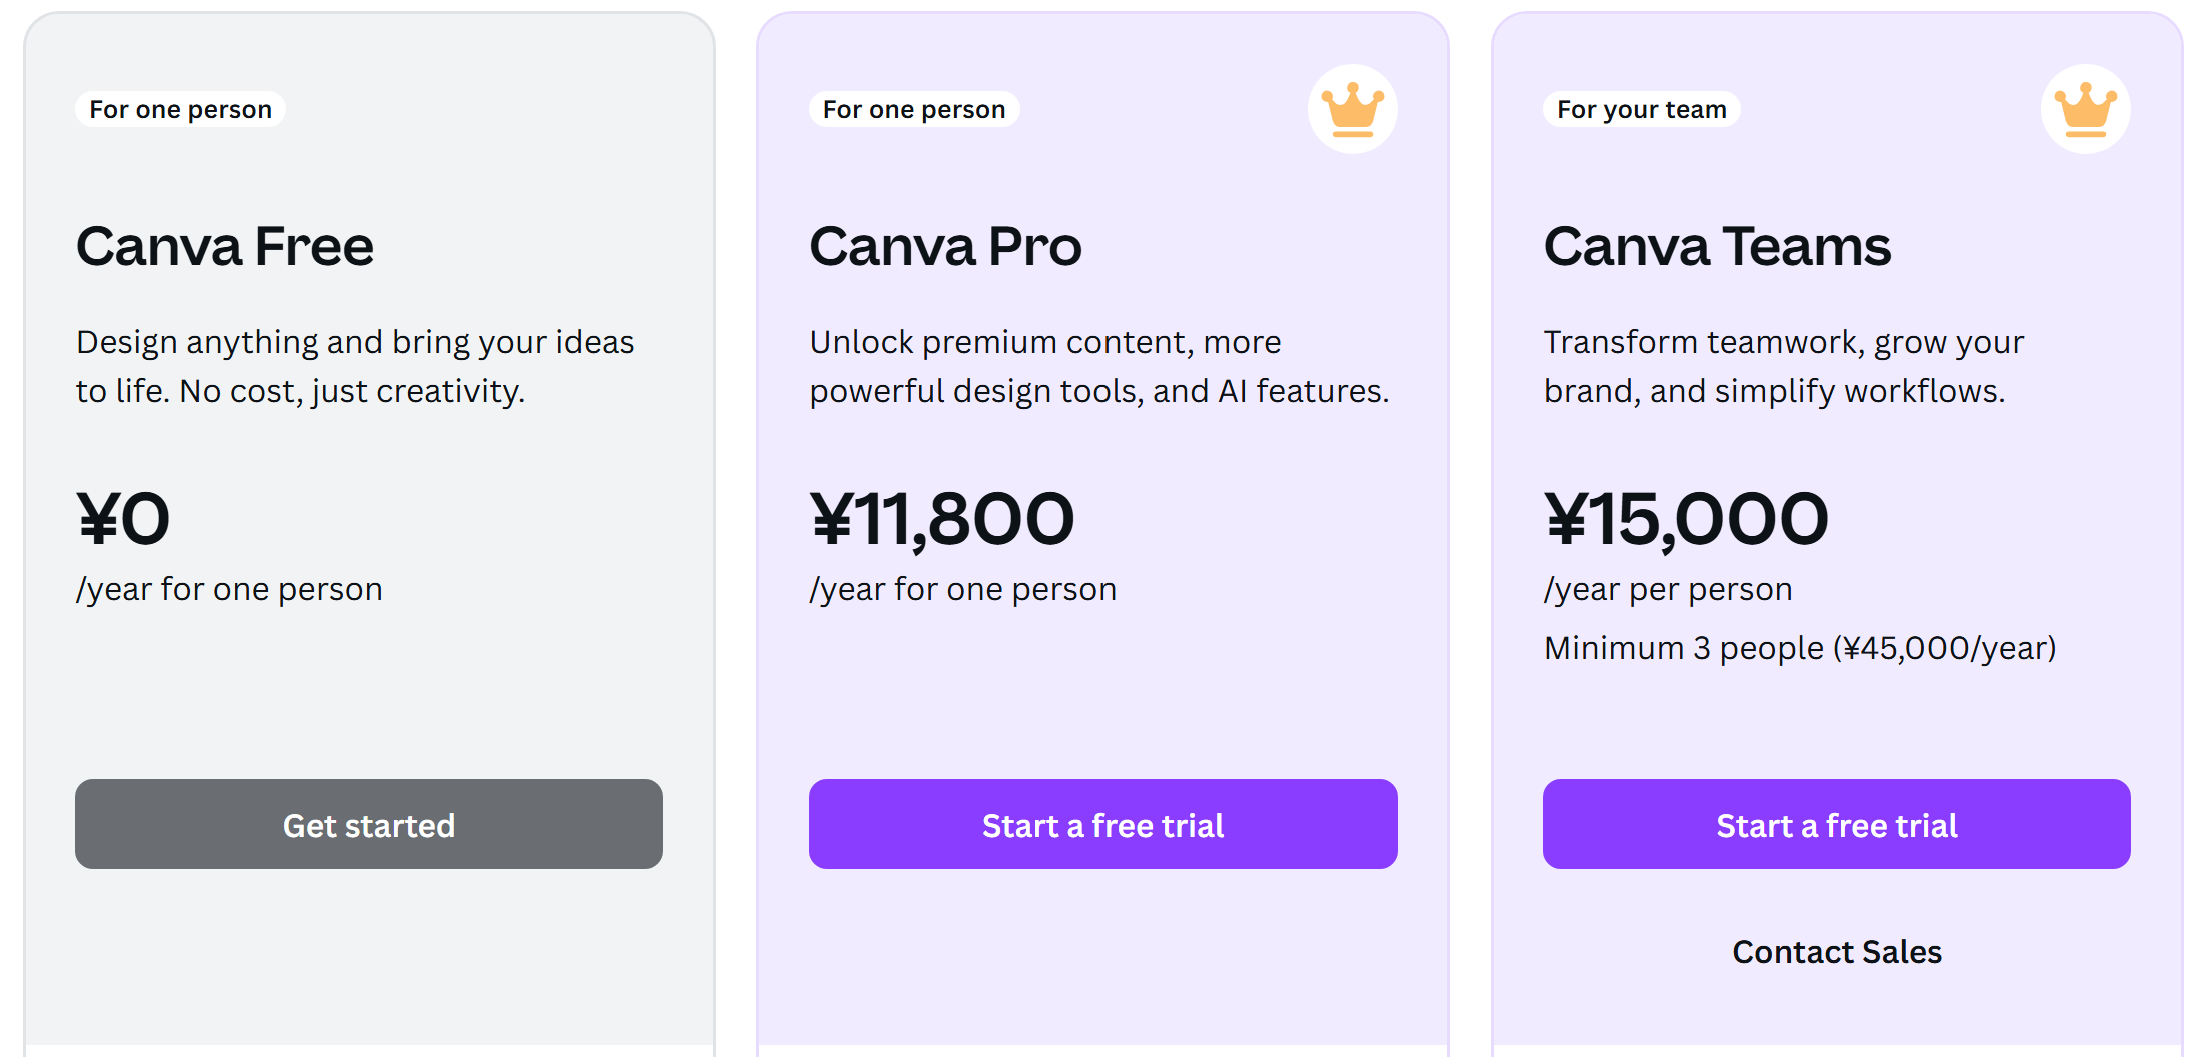This screenshot has height=1057, width=2205.
Task: Click the Get started button
Action: 369,824
